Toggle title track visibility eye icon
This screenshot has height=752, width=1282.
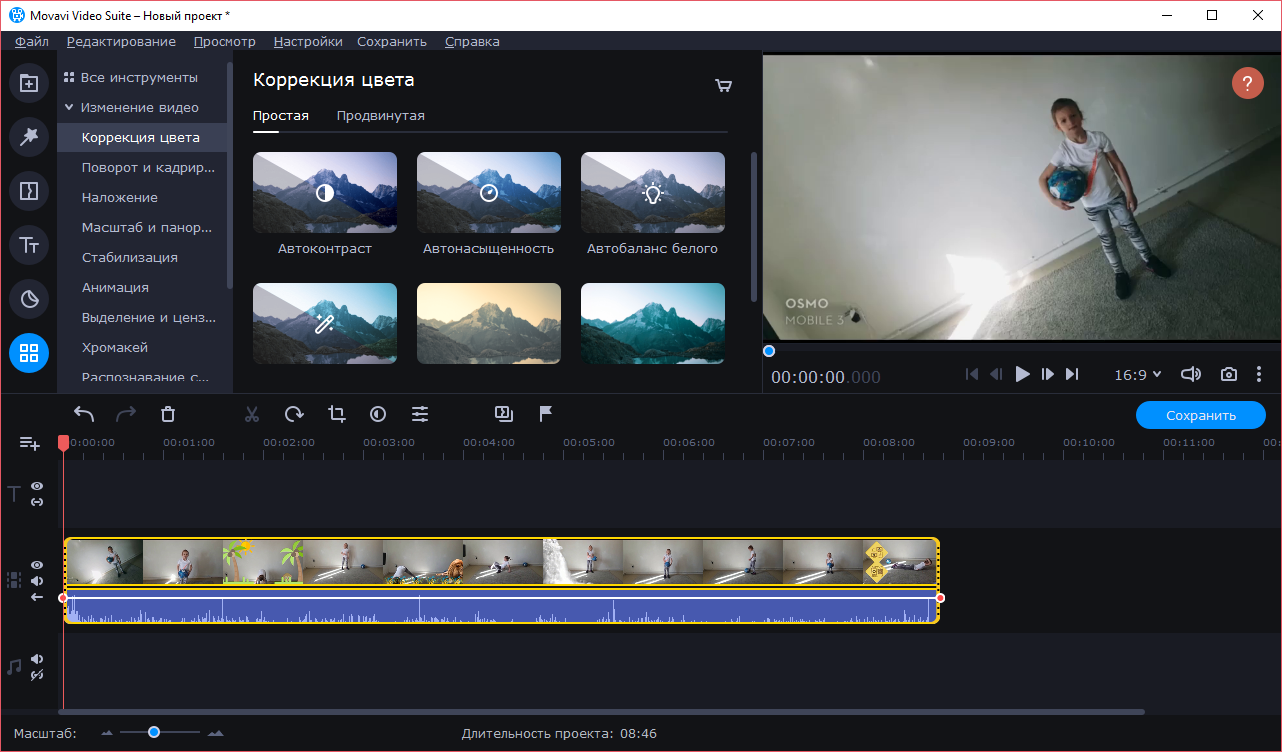(x=37, y=486)
